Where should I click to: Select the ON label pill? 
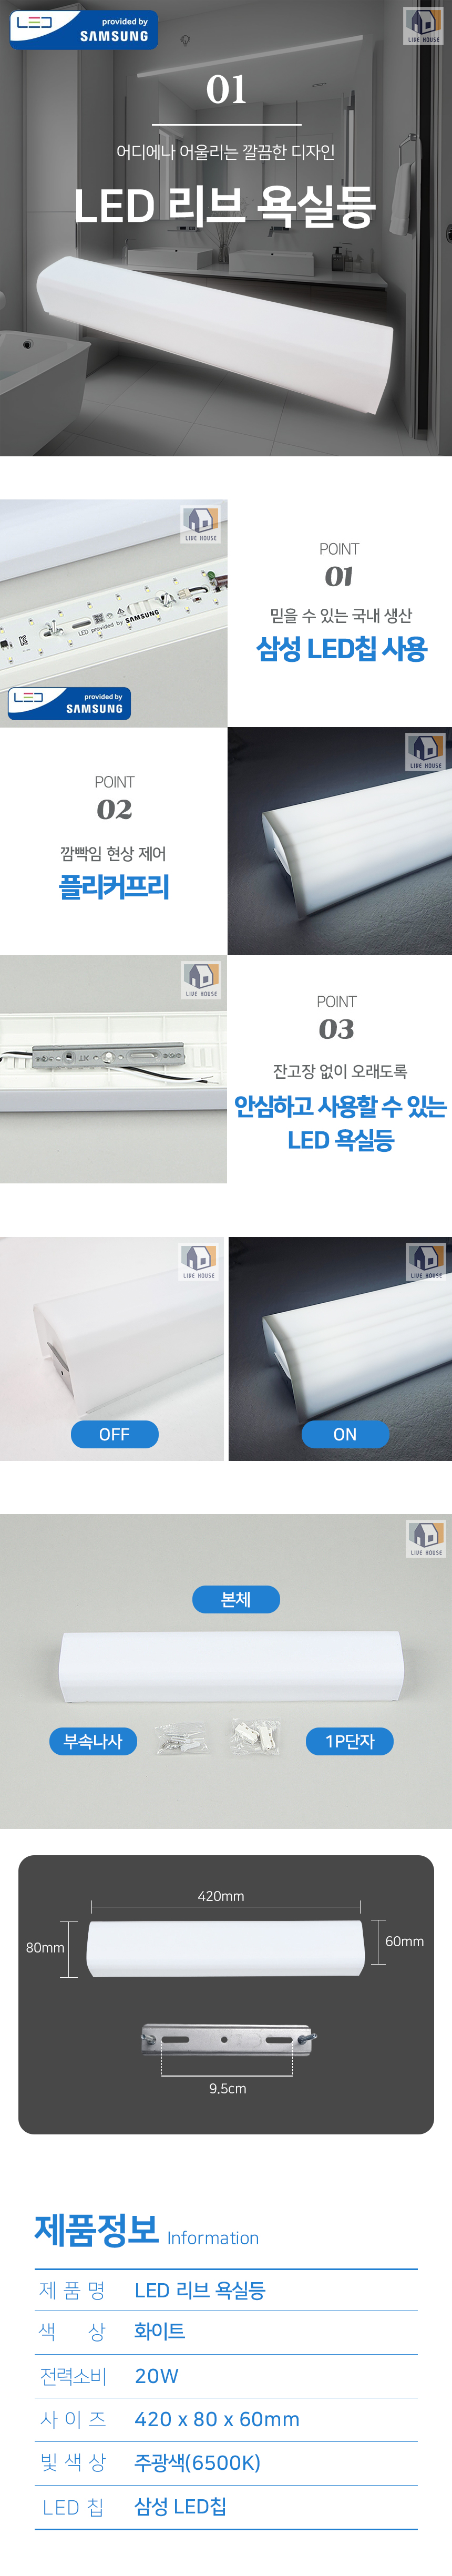click(345, 1434)
